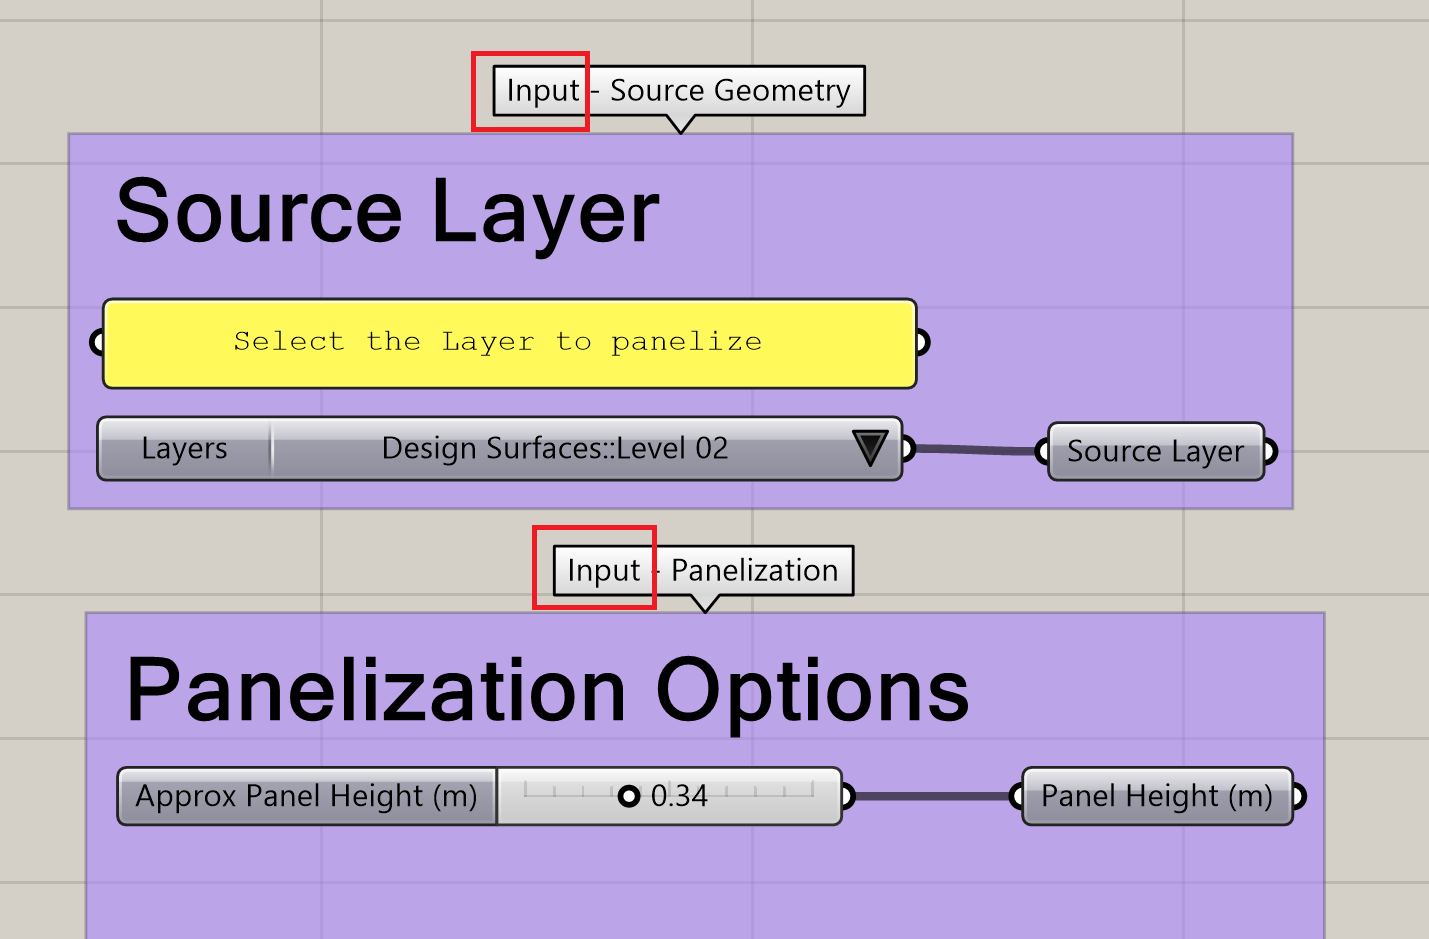The width and height of the screenshot is (1429, 939).
Task: Select the 'Approx Panel Height (m)' slider label
Action: (x=307, y=796)
